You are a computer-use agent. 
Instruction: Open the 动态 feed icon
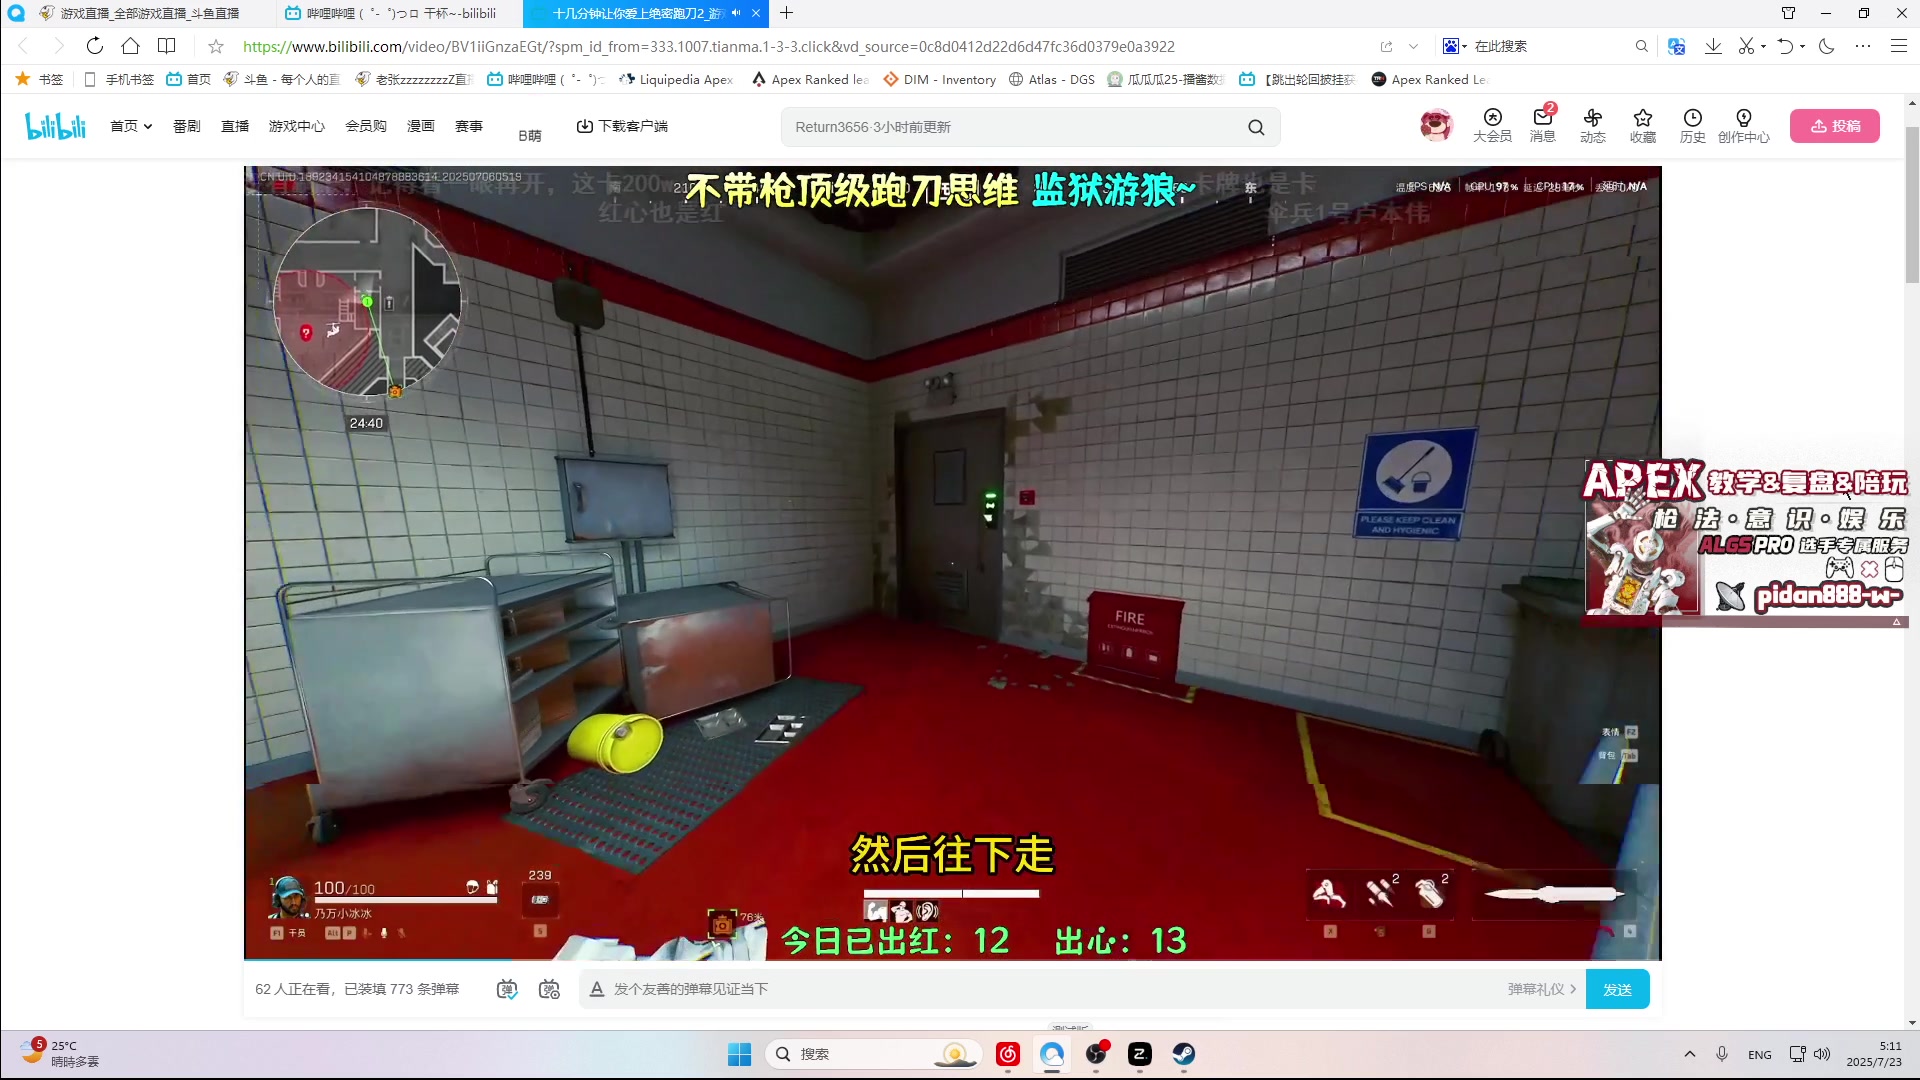(1592, 126)
